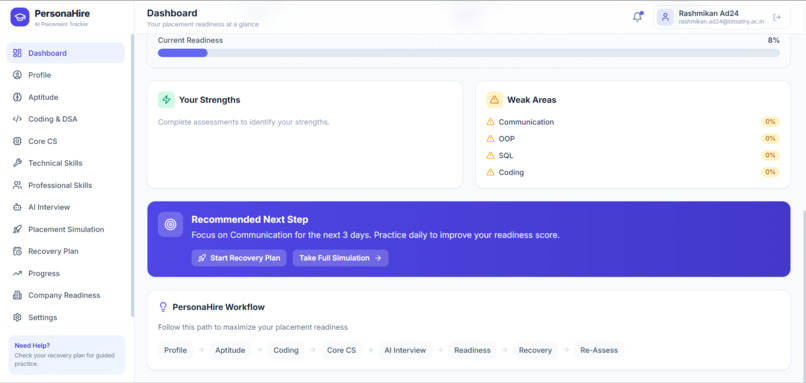Select Technical Skills in sidebar
Screen dimensions: 806x383
click(x=65, y=163)
